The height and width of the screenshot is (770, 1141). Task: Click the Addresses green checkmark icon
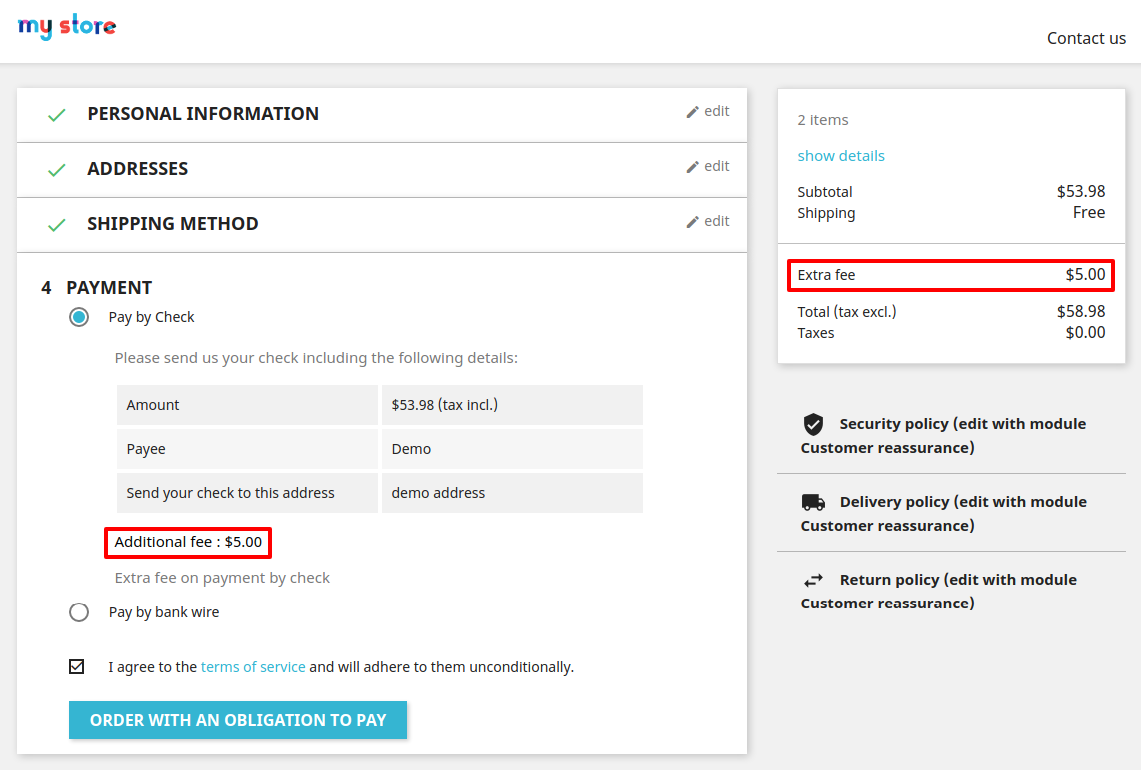click(x=57, y=170)
